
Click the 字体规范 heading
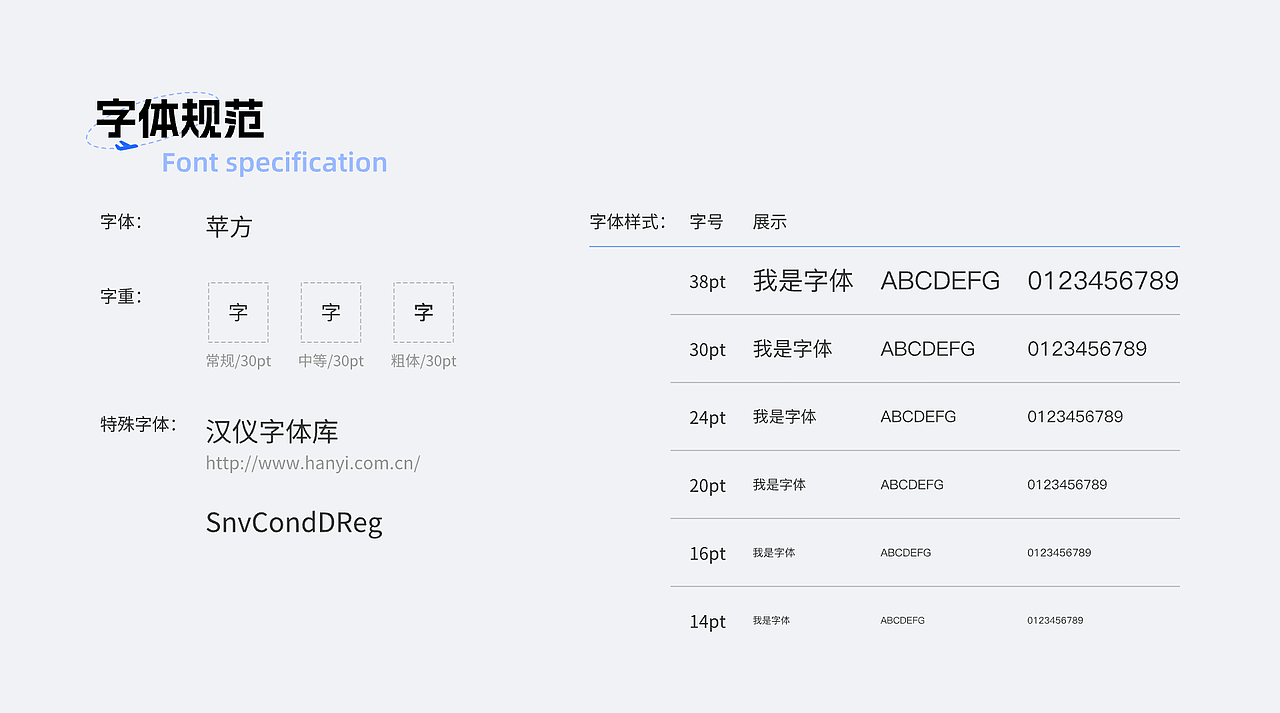pos(180,118)
